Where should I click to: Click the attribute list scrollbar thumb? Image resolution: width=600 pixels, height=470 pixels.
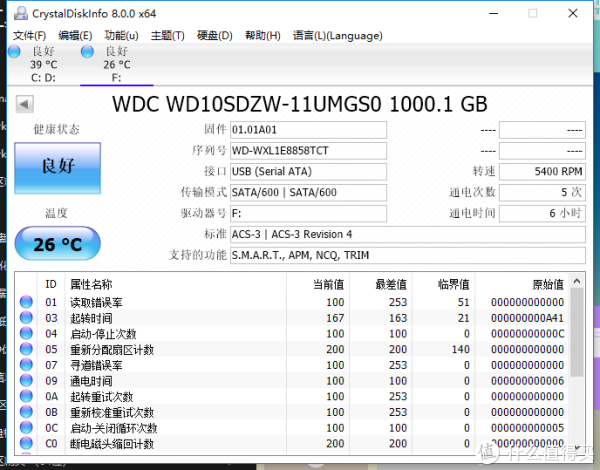577,332
